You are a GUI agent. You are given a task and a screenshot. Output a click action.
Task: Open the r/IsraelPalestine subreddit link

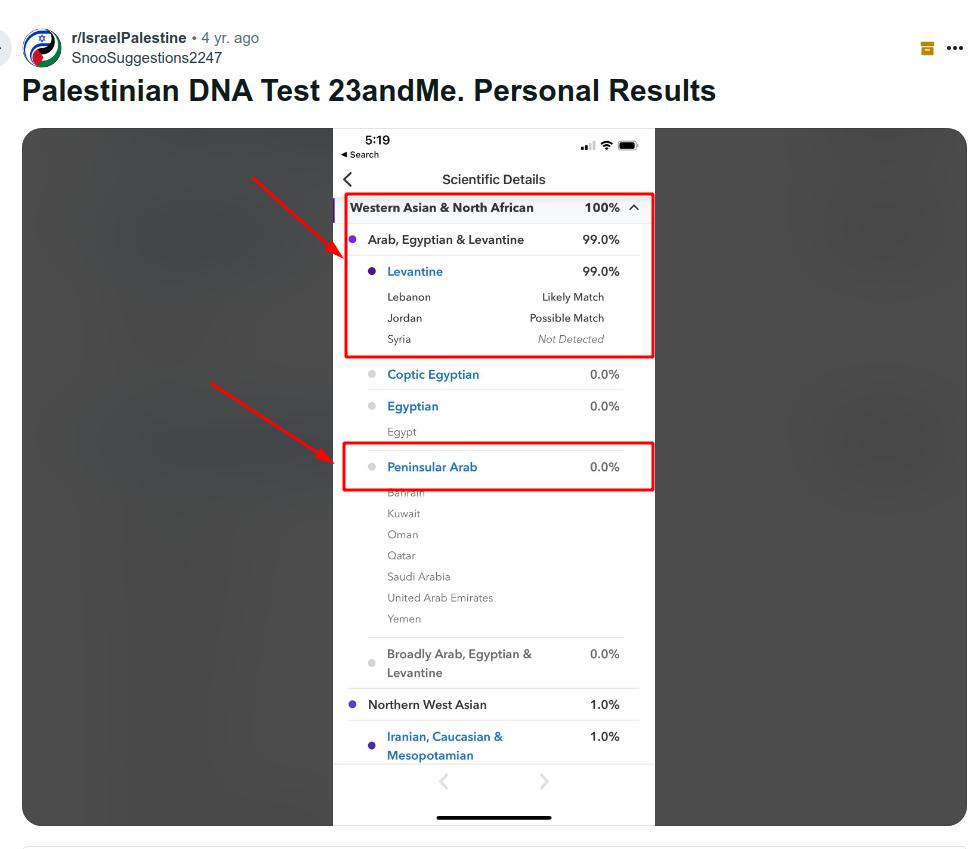tap(129, 38)
